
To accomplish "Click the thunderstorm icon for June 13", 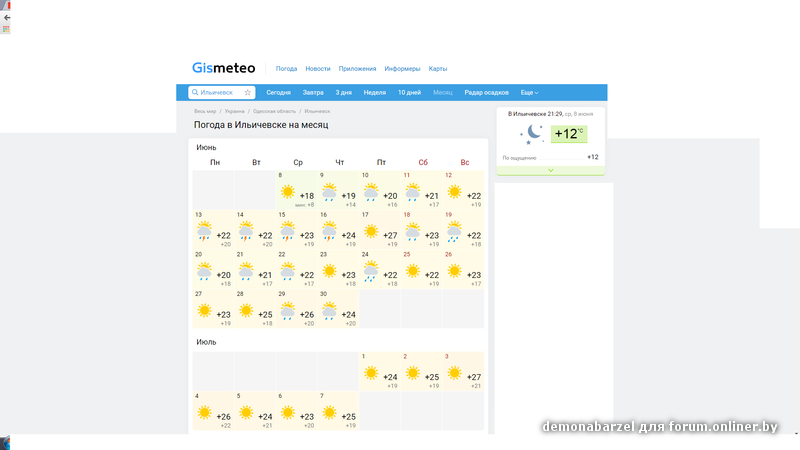I will pos(204,232).
